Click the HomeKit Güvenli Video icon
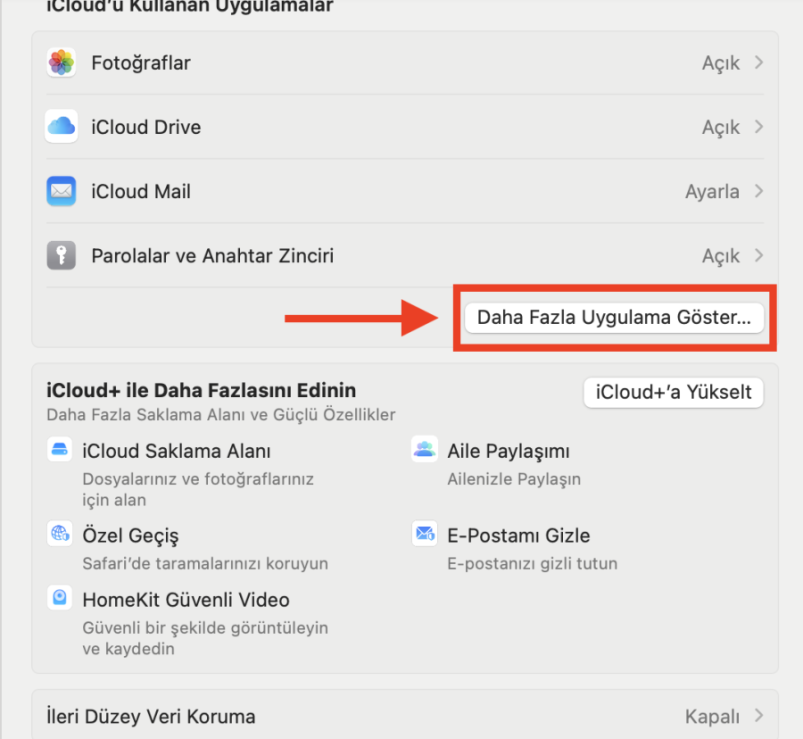This screenshot has height=739, width=803. click(59, 598)
